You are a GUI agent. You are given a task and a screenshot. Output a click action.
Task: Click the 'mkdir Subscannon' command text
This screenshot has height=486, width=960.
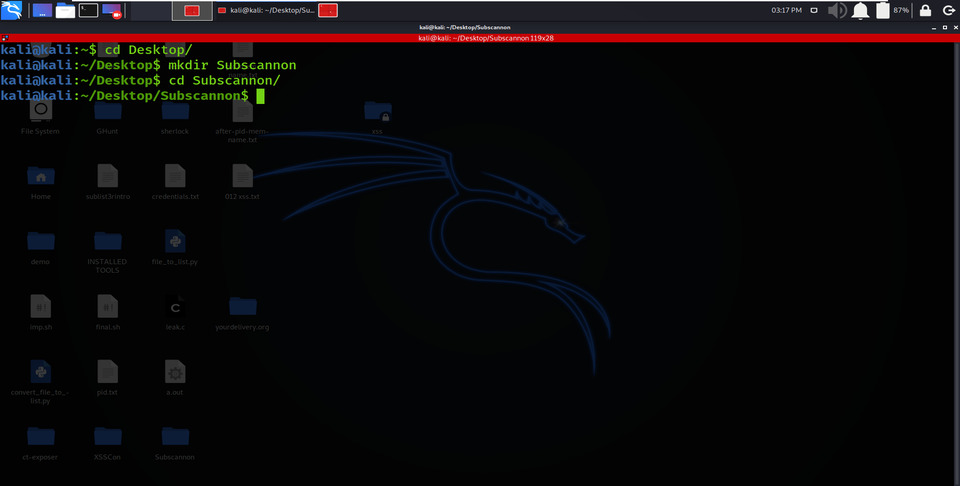232,65
